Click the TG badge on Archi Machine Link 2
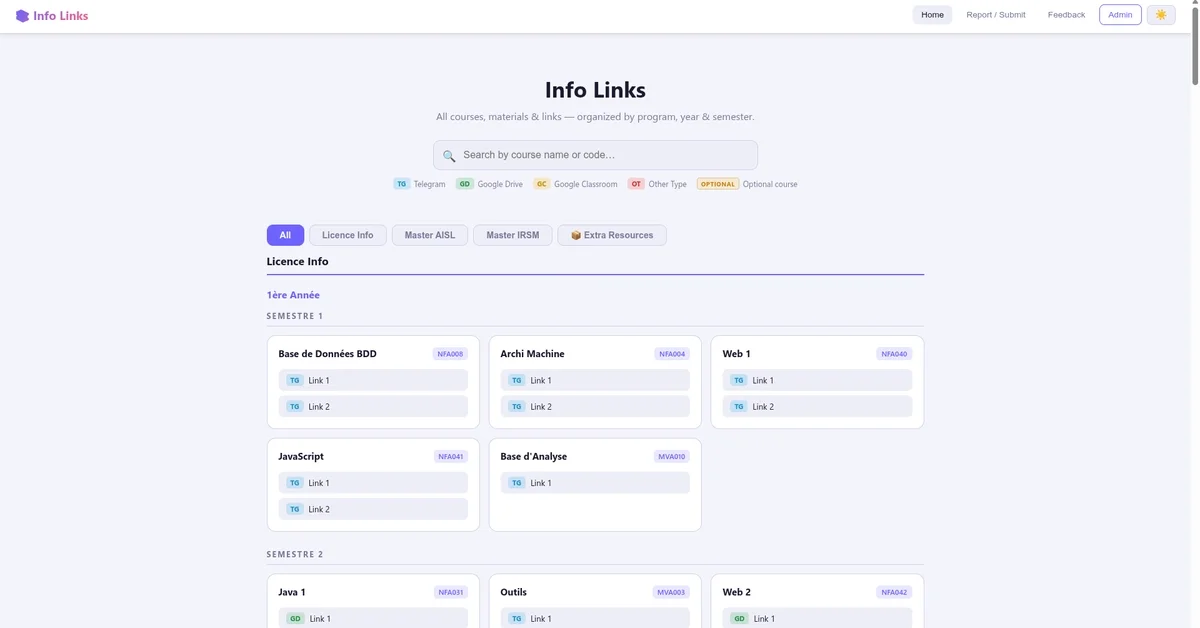Viewport: 1200px width, 628px height. pyautogui.click(x=516, y=407)
